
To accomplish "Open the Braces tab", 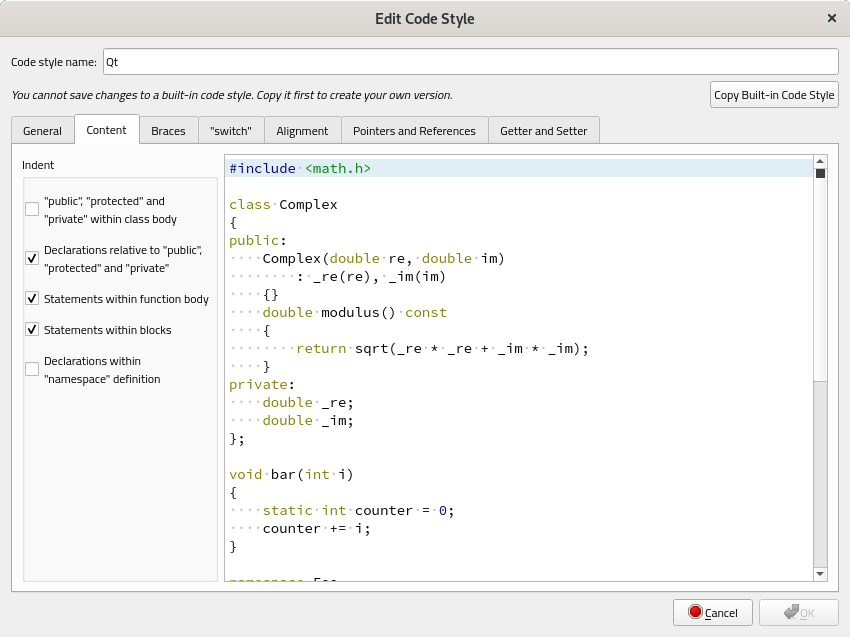I will tap(168, 131).
